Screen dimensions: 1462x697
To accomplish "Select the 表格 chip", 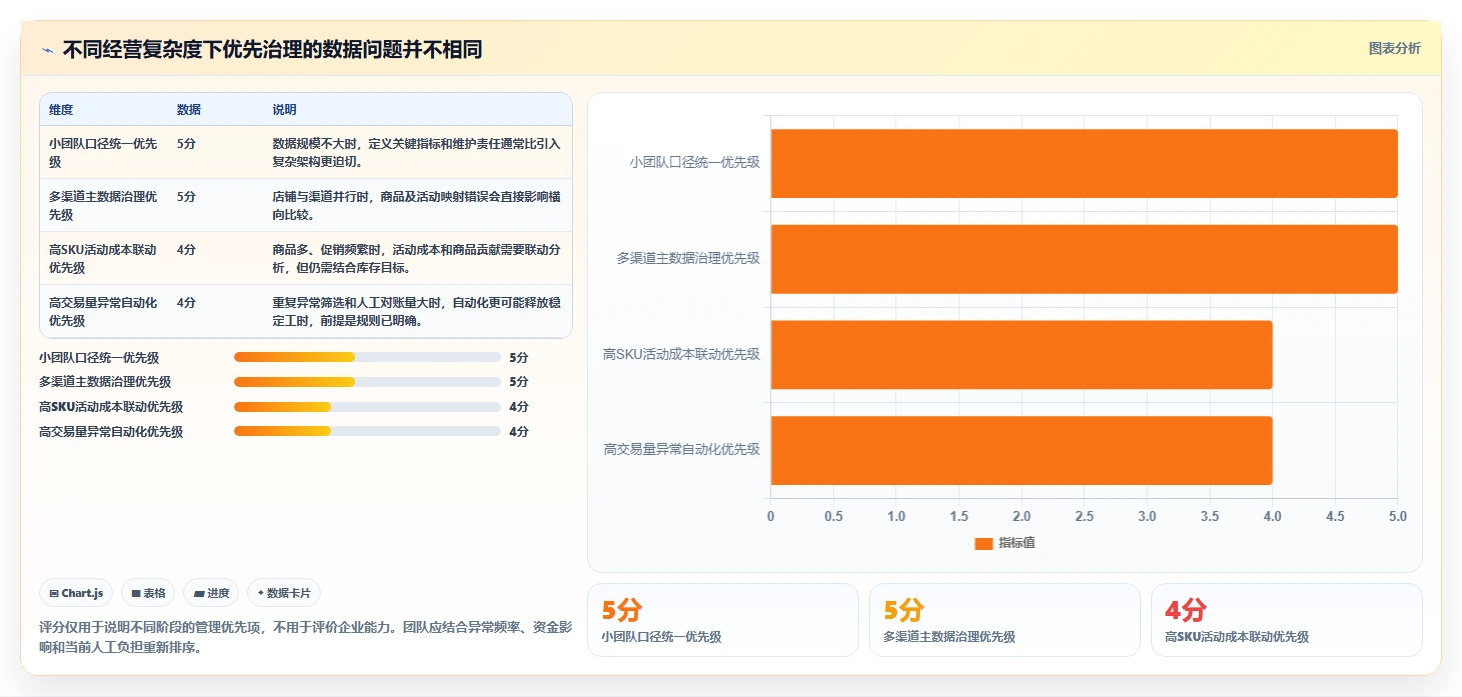I will 148,593.
